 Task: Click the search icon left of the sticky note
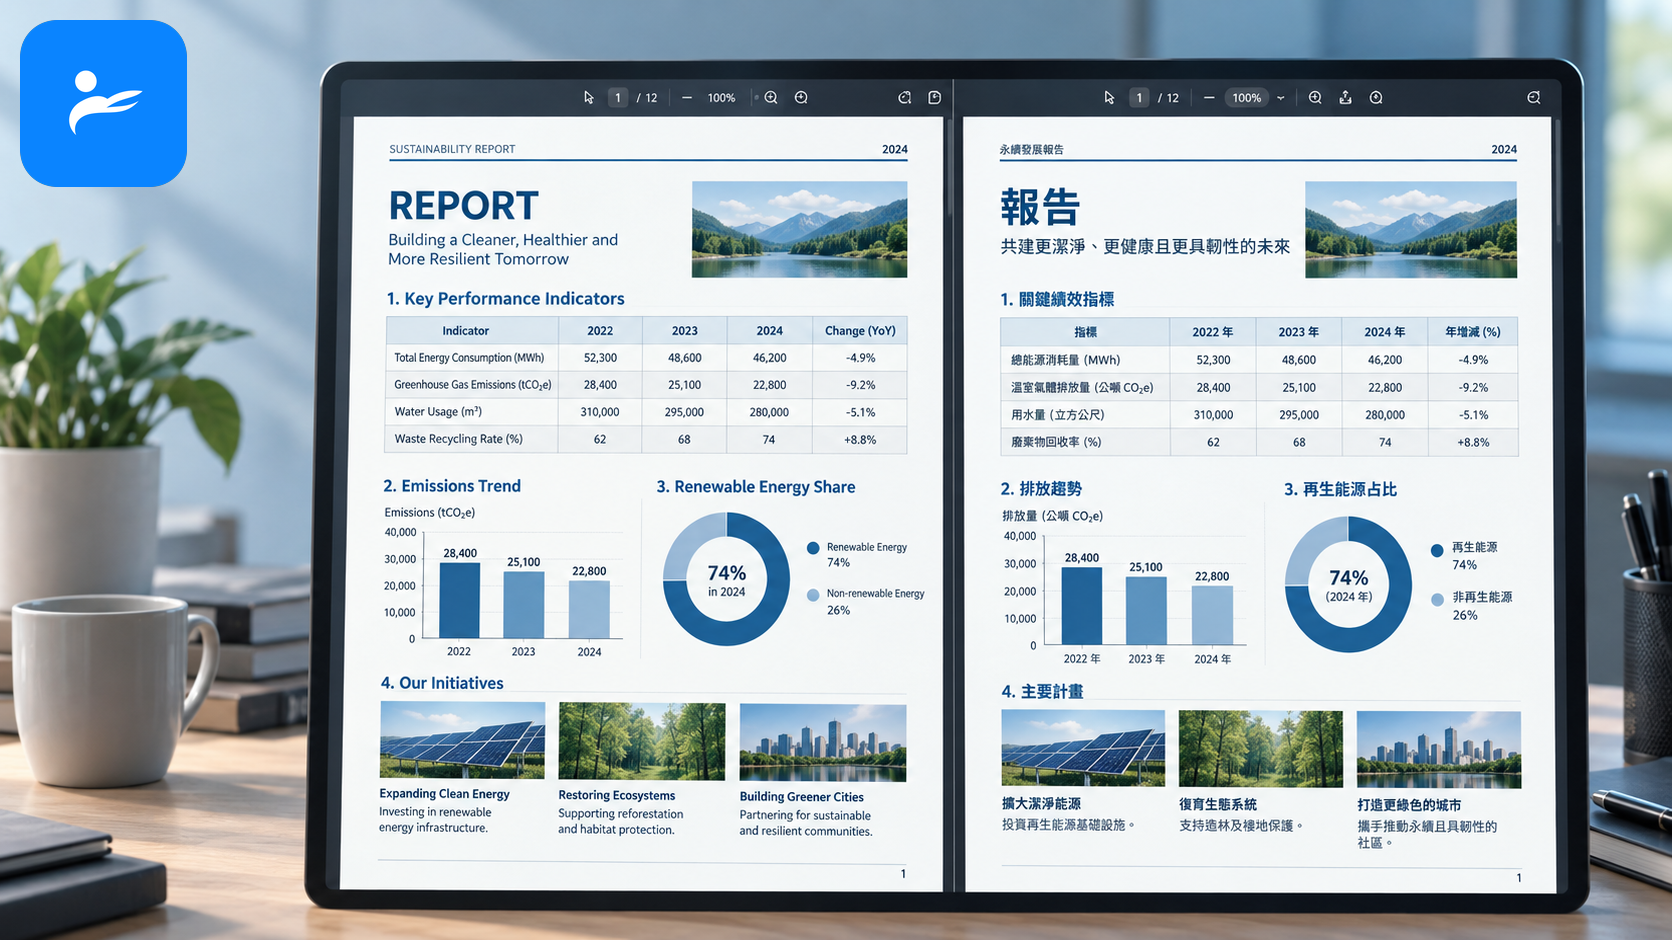point(905,98)
